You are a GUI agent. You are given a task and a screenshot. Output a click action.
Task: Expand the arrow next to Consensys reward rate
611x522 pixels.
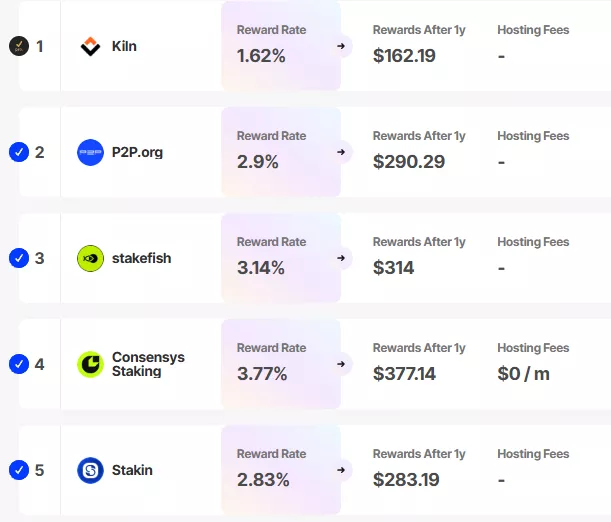pos(341,364)
